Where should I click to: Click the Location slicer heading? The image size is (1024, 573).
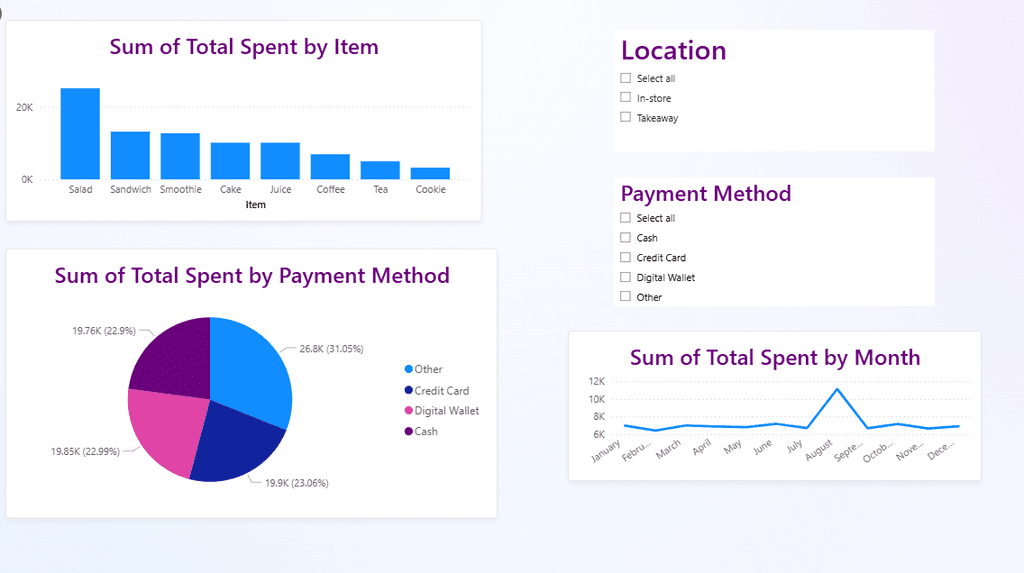[x=673, y=50]
